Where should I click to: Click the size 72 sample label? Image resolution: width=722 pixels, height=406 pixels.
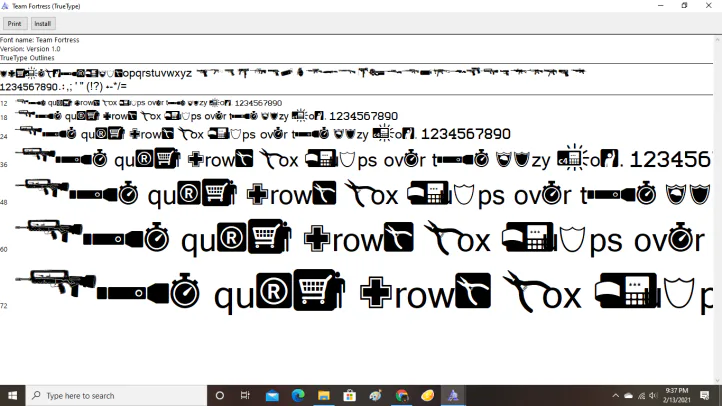[4, 306]
